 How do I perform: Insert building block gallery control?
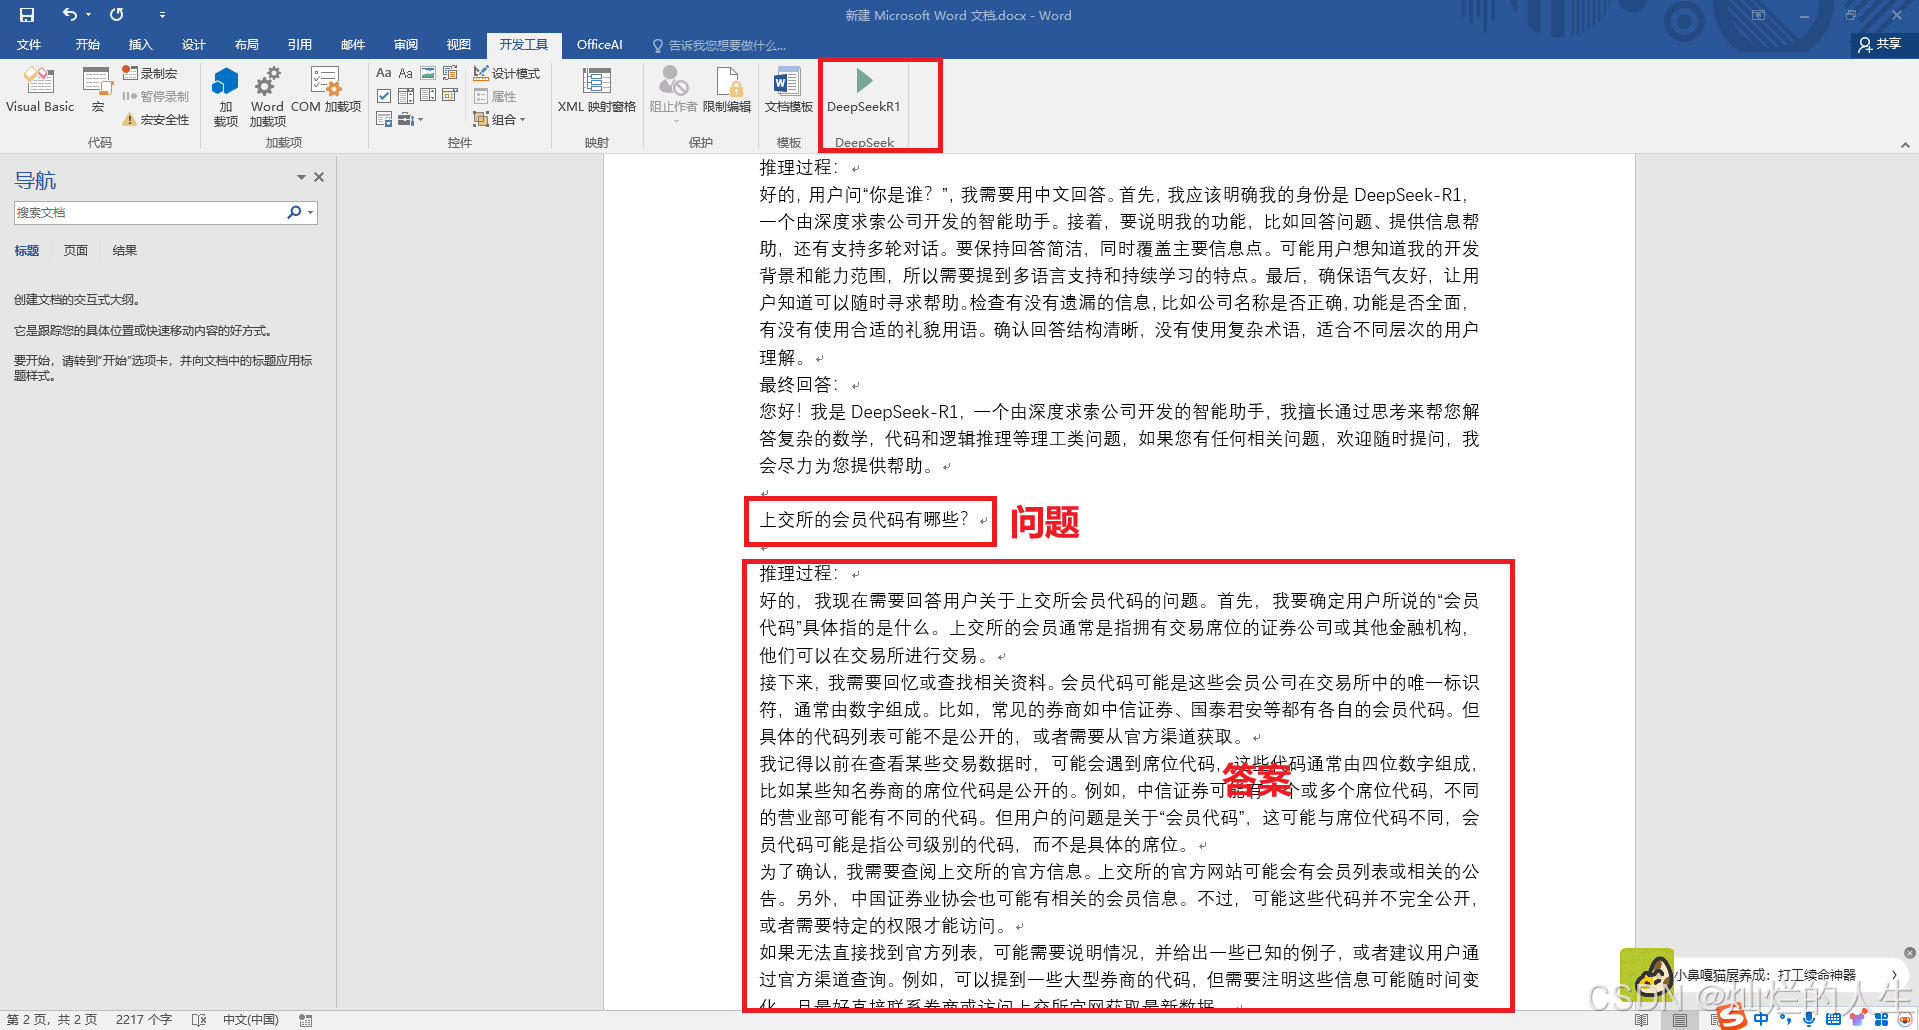450,73
